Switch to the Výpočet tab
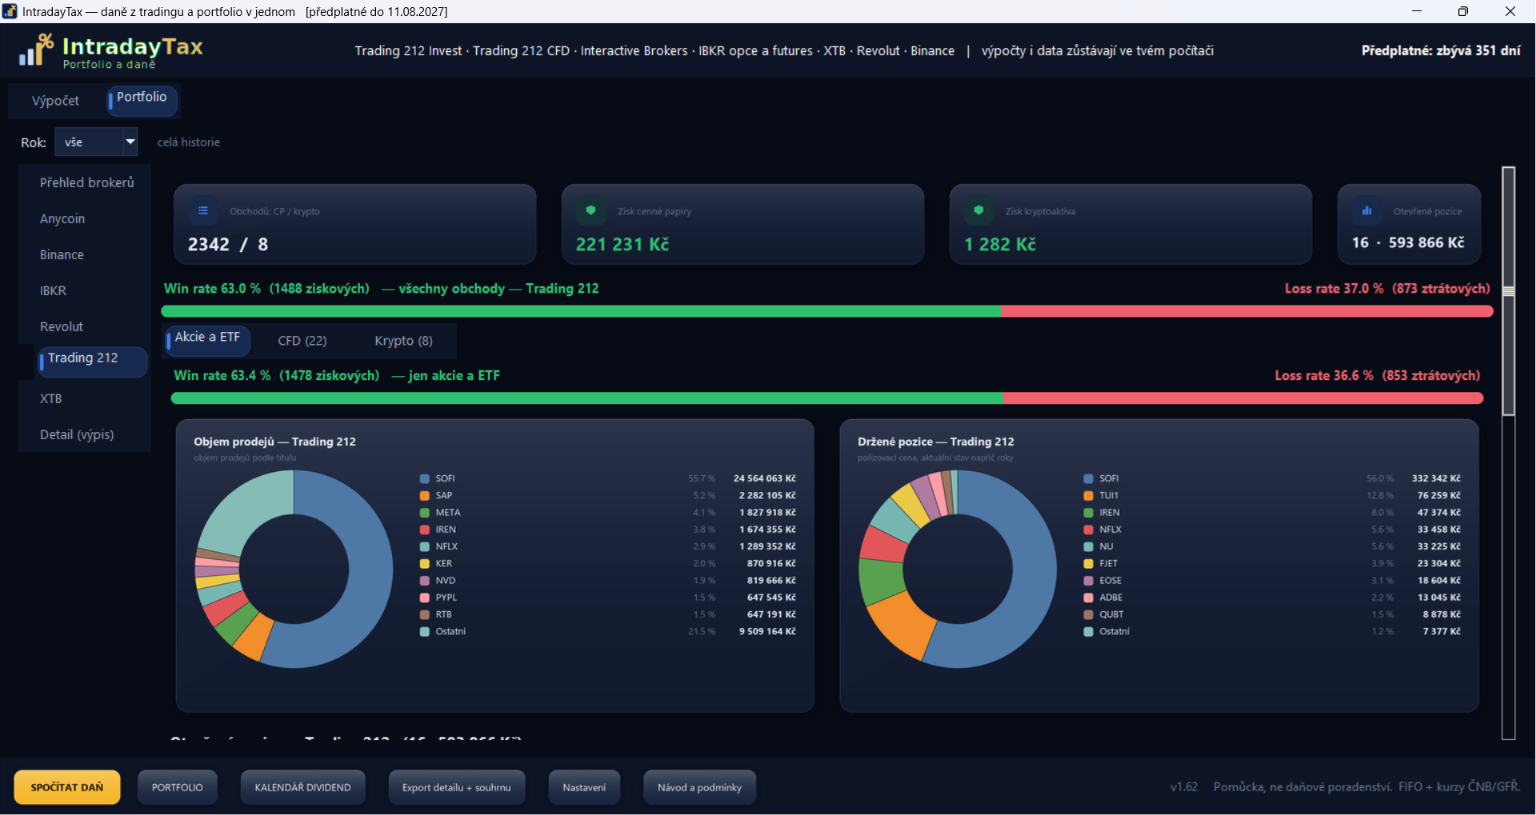The width and height of the screenshot is (1536, 815). pos(55,101)
